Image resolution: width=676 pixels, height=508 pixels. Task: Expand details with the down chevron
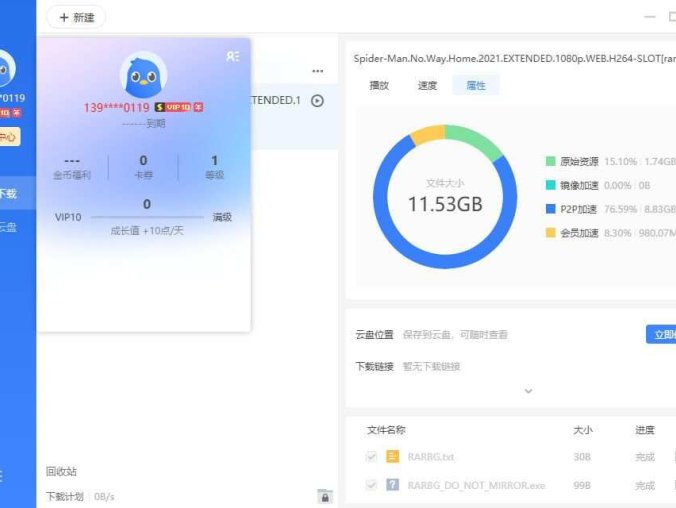click(x=528, y=391)
